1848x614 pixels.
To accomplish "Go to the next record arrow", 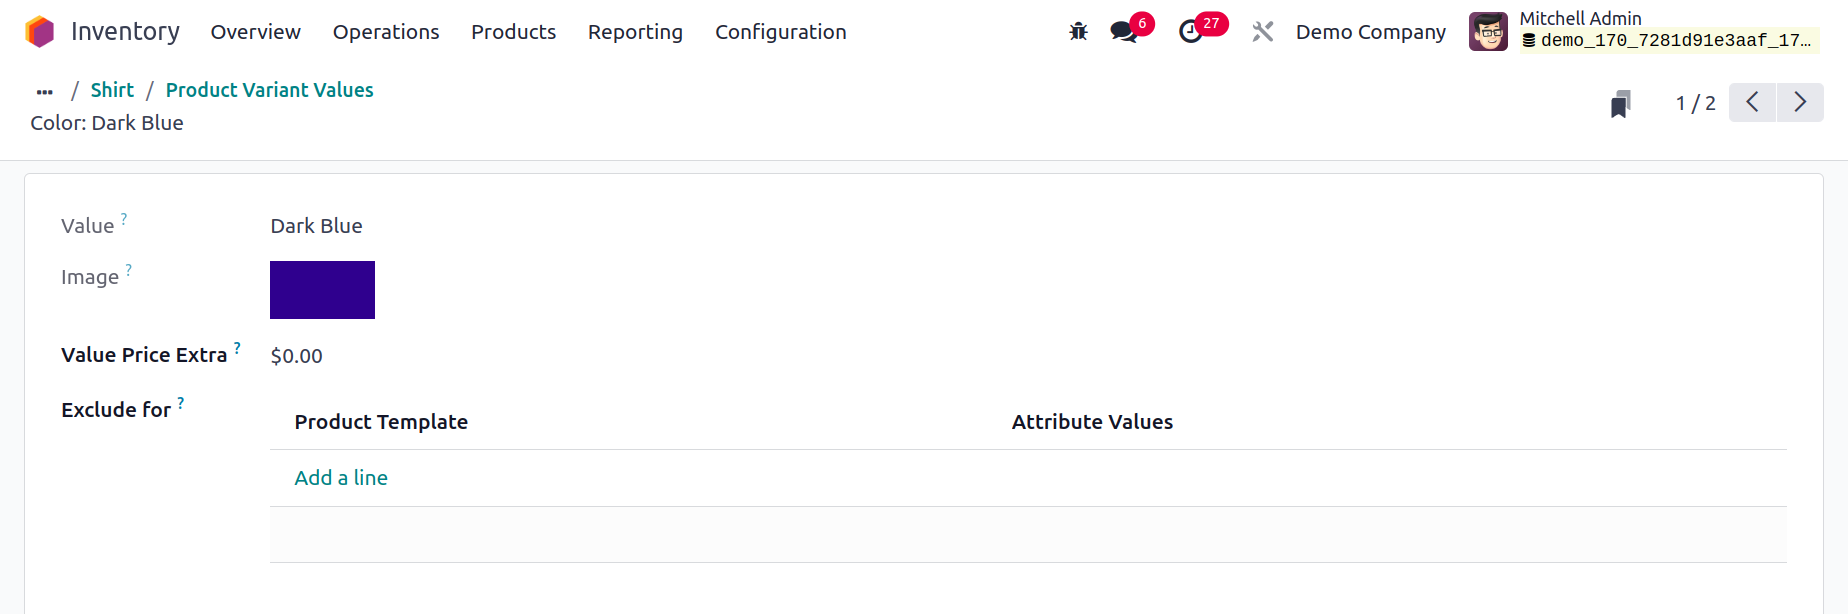I will [x=1800, y=102].
